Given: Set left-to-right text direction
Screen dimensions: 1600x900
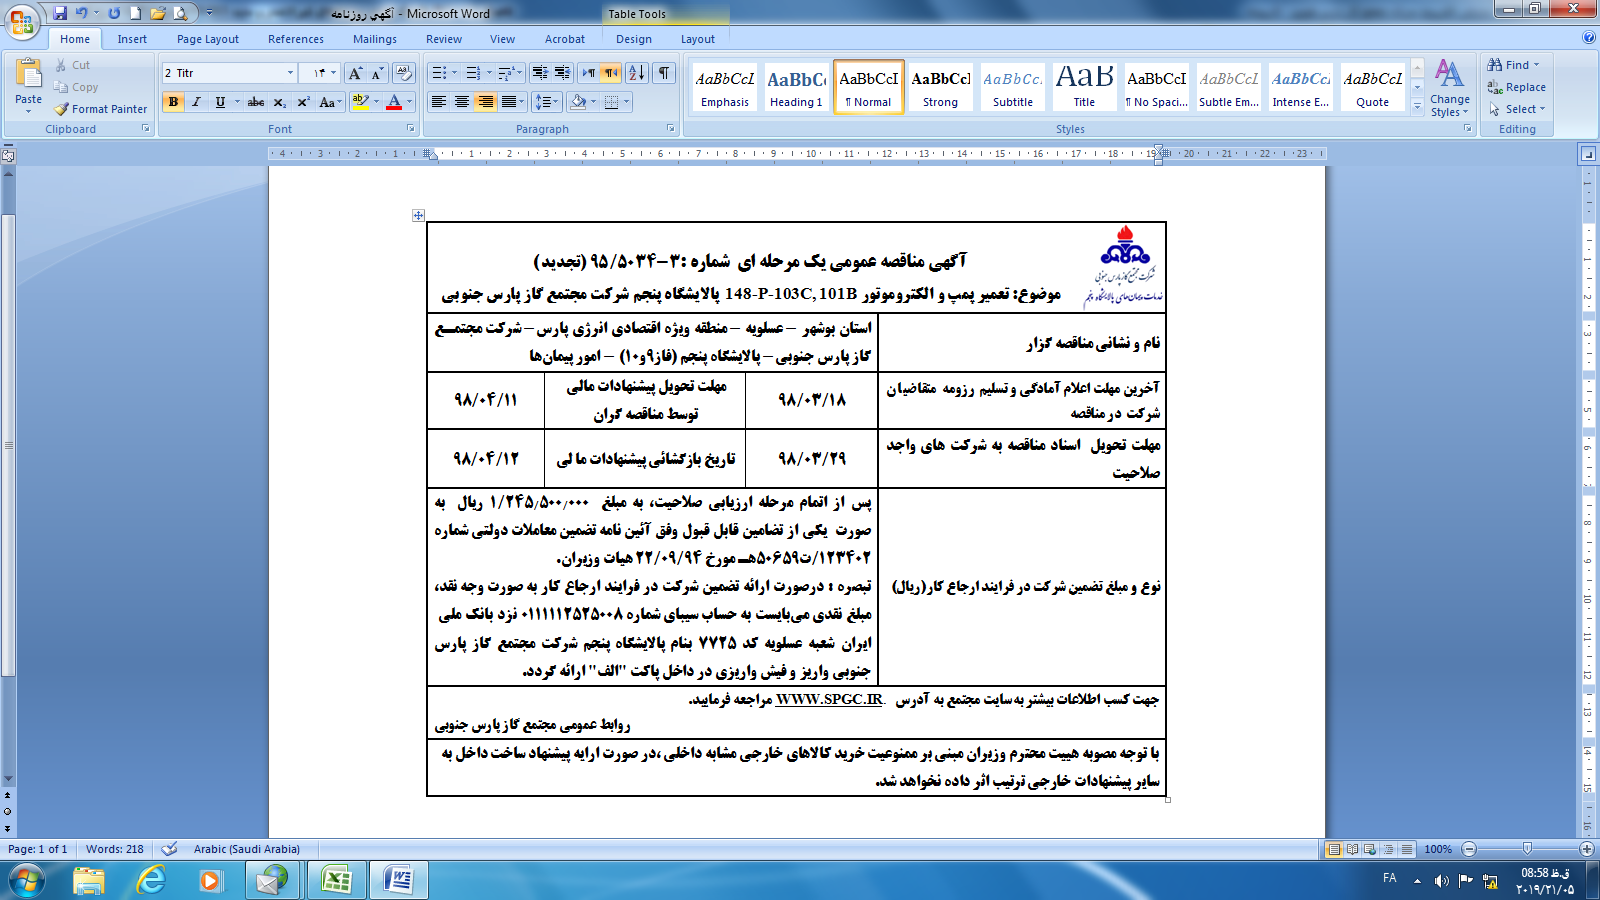Looking at the screenshot, I should point(588,73).
